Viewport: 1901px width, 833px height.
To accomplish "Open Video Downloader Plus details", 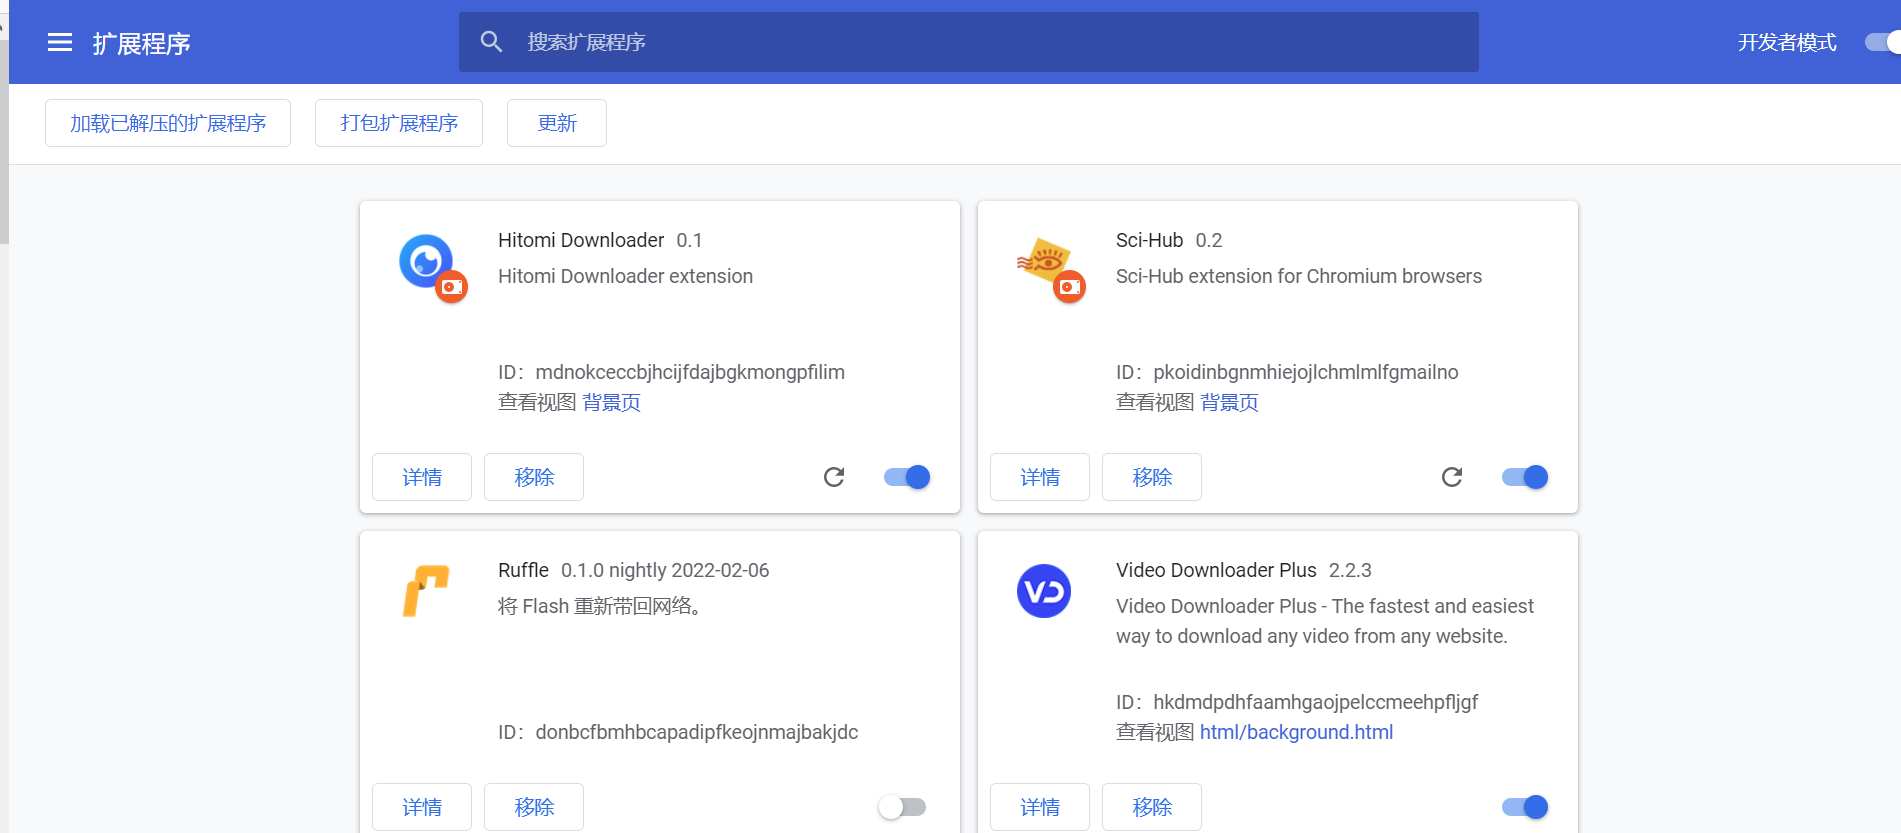I will pos(1040,807).
